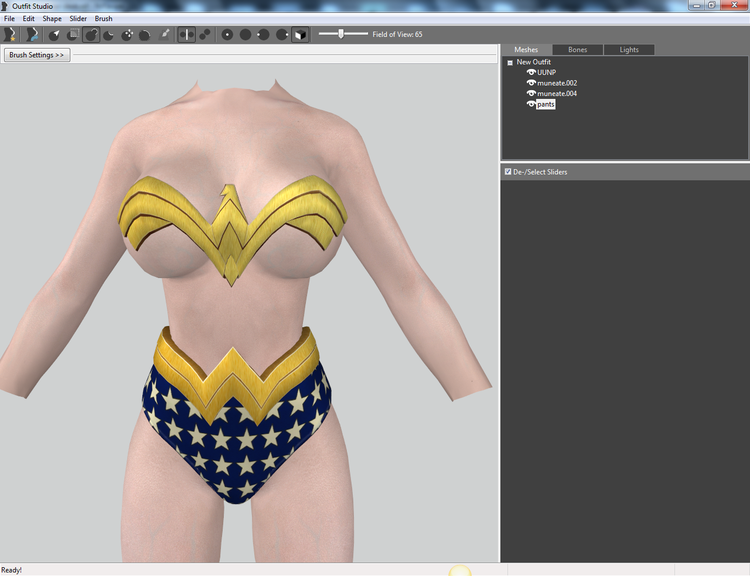Click the Field of View: 65 label
This screenshot has width=750, height=576.
397,34
